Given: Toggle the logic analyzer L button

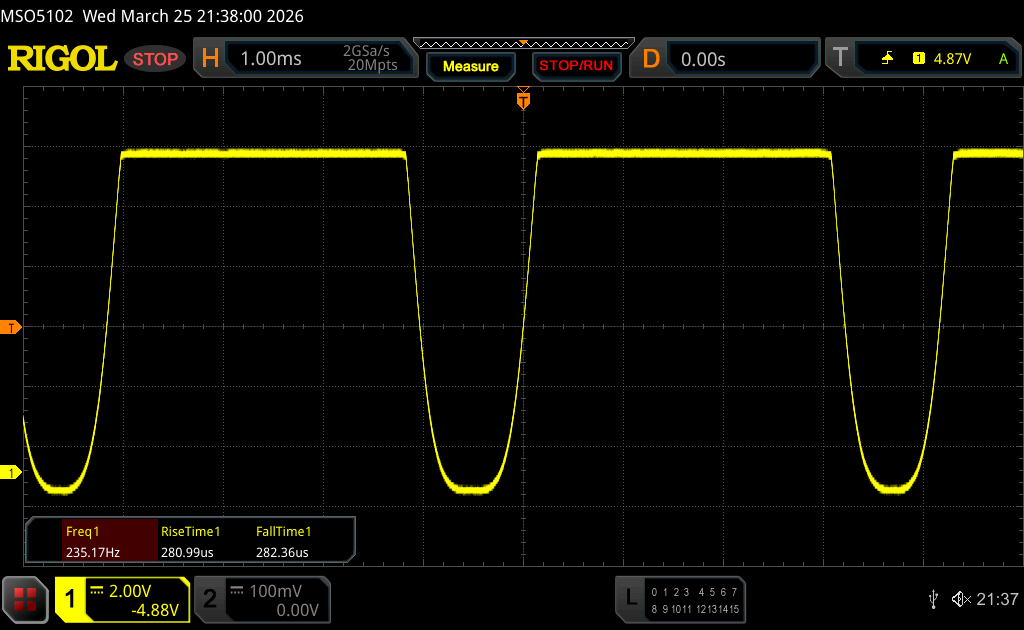Looking at the screenshot, I should [630, 598].
